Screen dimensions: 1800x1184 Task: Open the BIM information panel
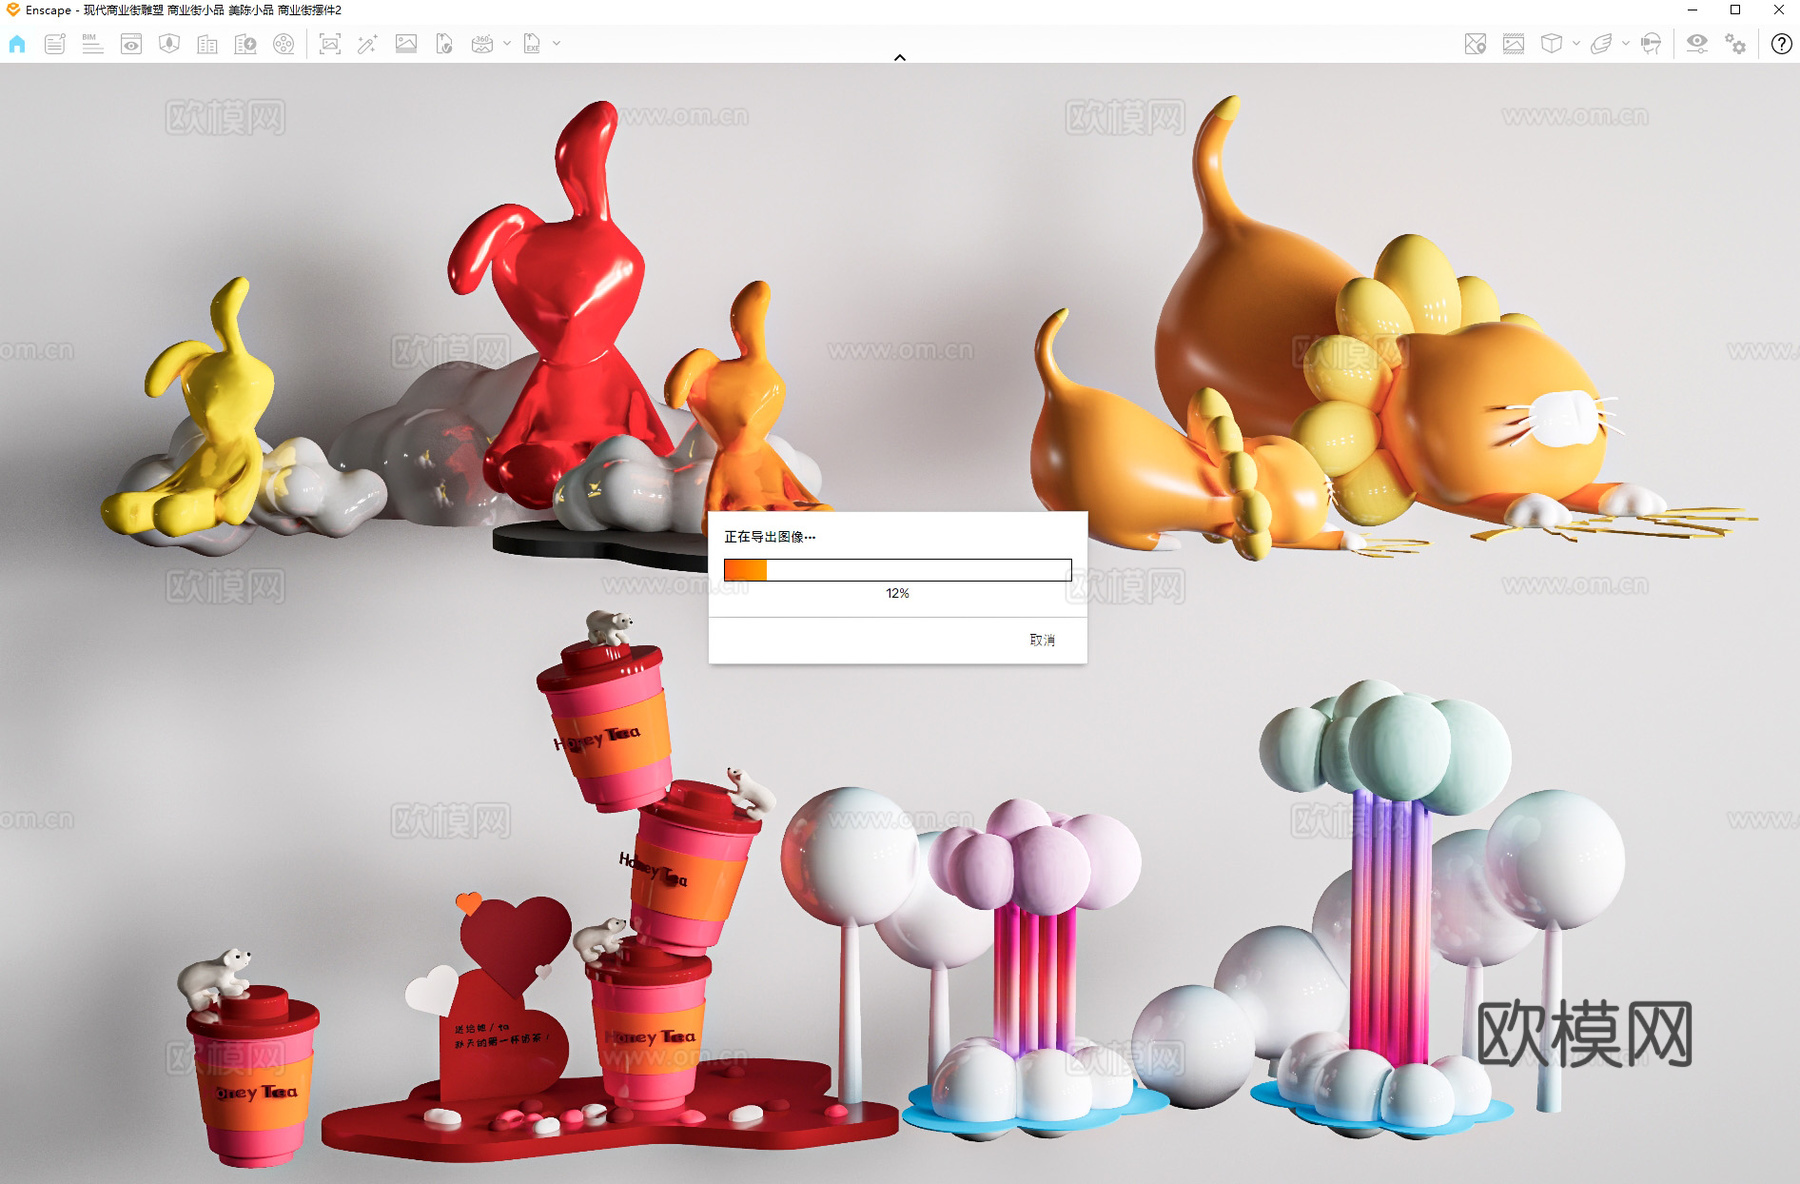pos(92,44)
